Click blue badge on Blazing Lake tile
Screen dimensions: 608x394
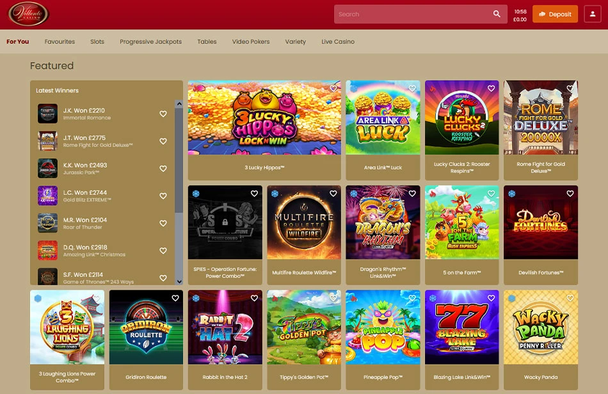click(x=433, y=298)
